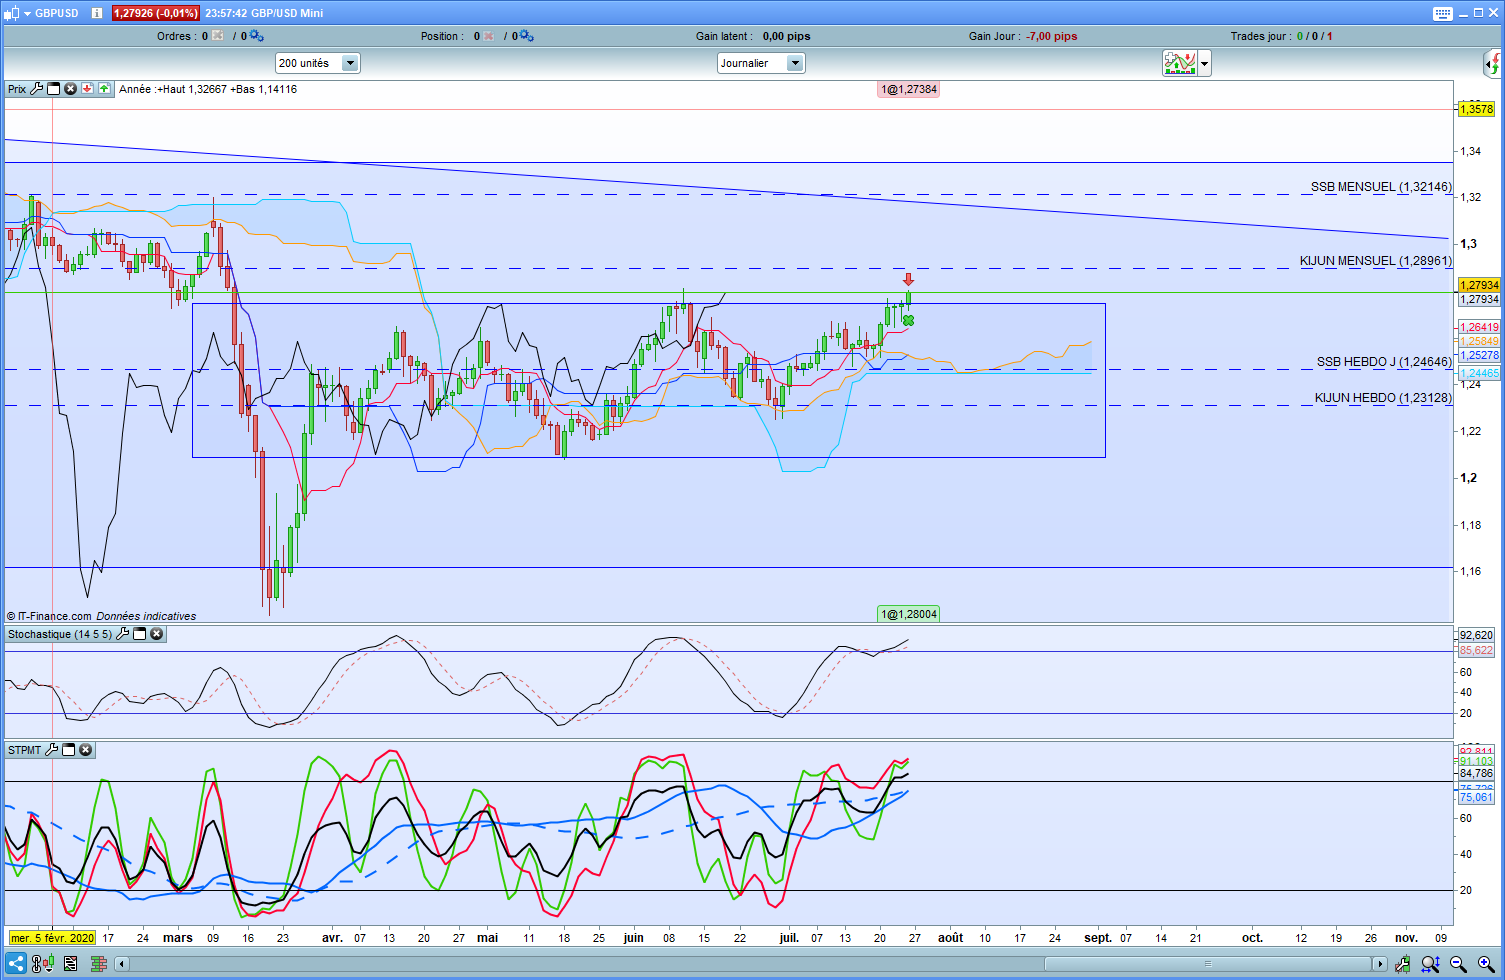
Task: Click the green up arrow in Prix panel
Action: [104, 89]
